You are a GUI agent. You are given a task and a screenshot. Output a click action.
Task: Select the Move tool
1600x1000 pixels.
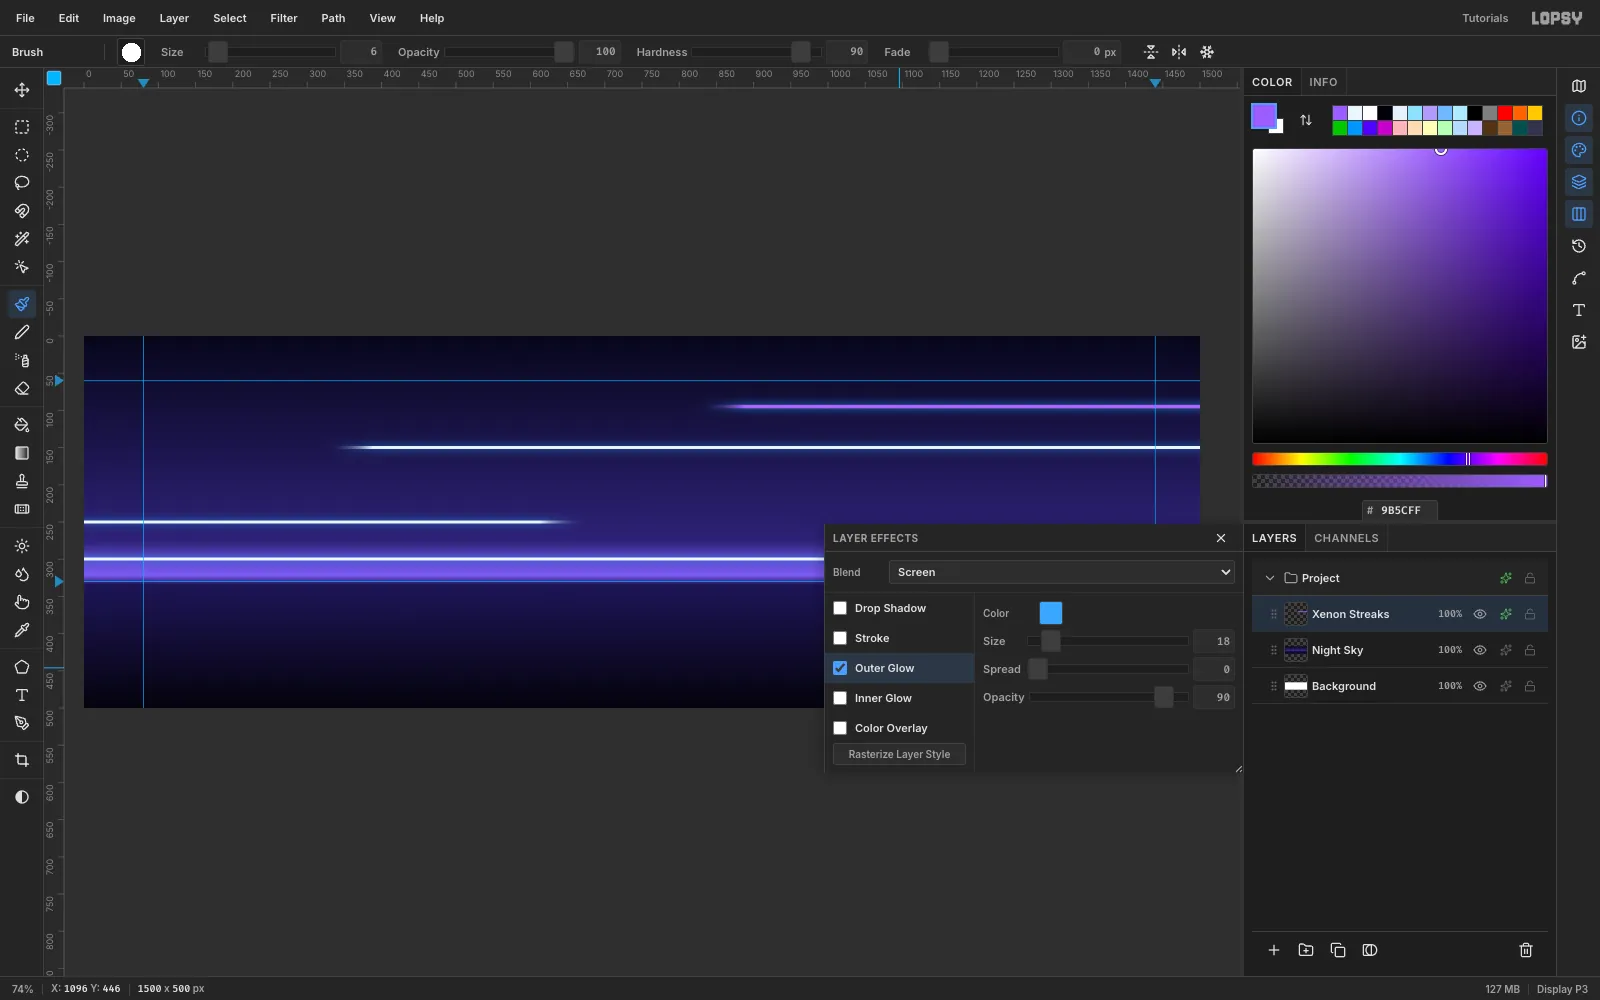point(22,90)
